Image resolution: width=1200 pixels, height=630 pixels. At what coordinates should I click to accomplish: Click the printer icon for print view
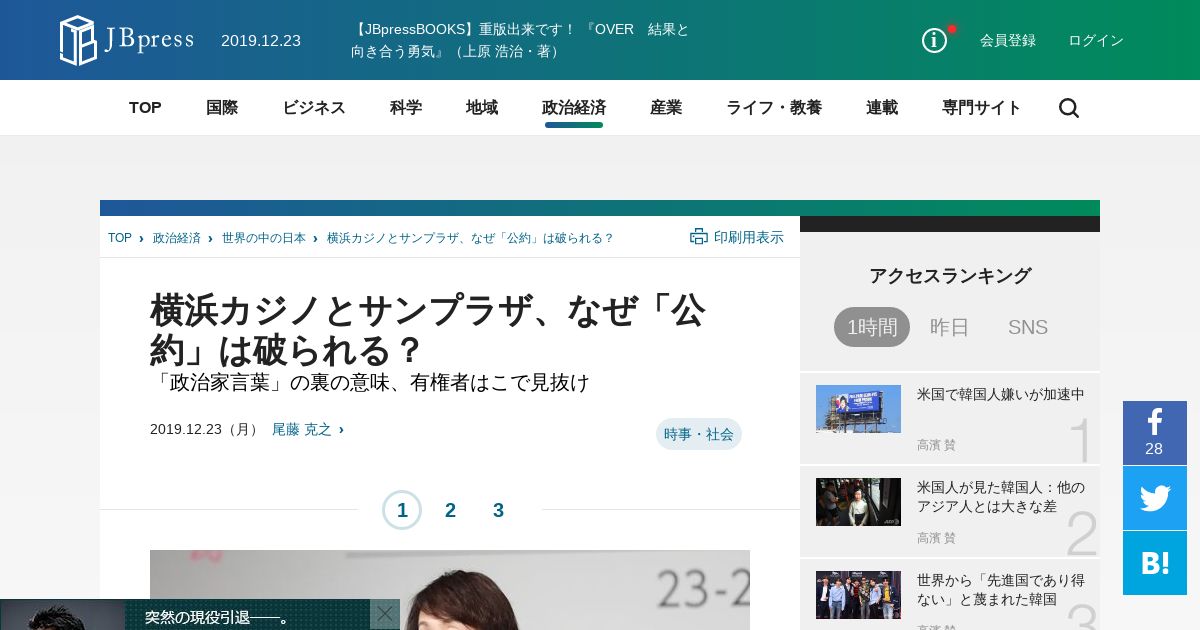pos(699,237)
